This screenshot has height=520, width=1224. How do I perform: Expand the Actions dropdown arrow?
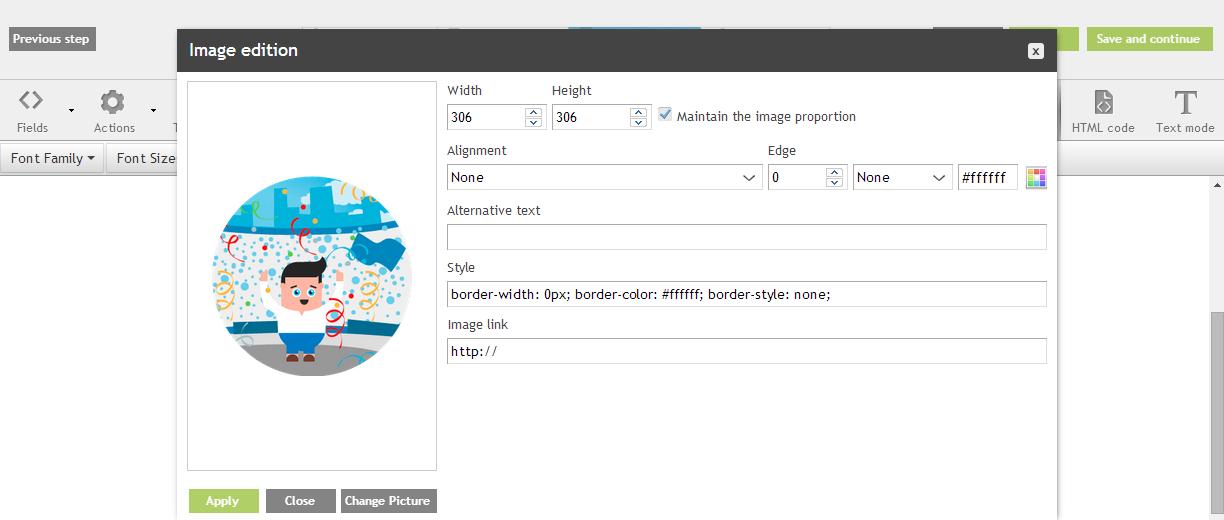(x=153, y=110)
